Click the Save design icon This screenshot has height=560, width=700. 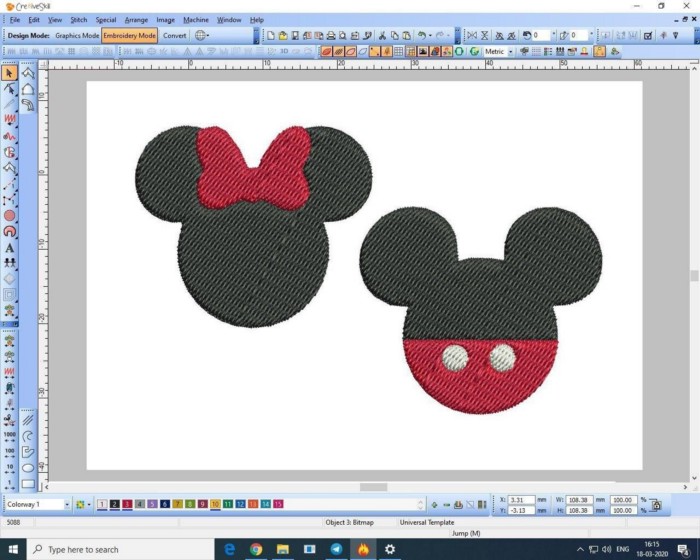[x=295, y=35]
